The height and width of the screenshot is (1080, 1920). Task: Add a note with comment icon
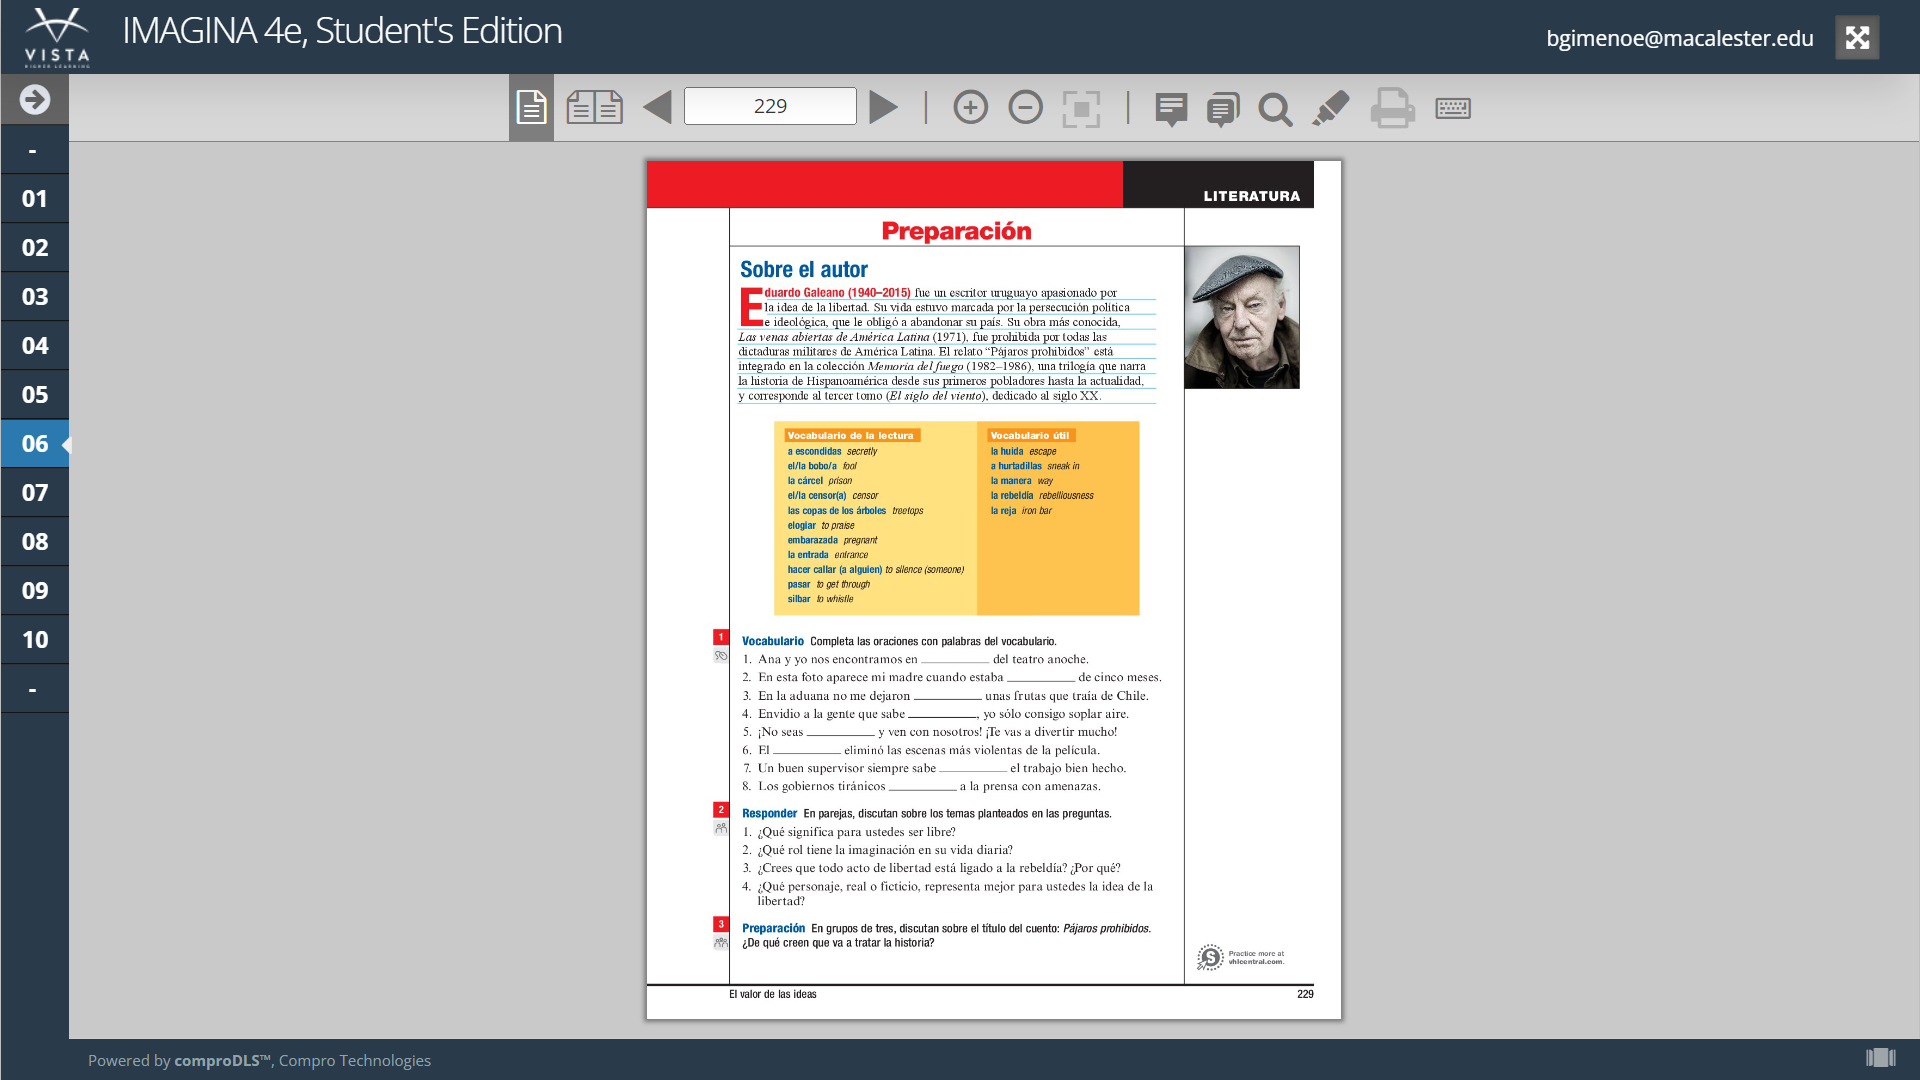pos(1171,108)
